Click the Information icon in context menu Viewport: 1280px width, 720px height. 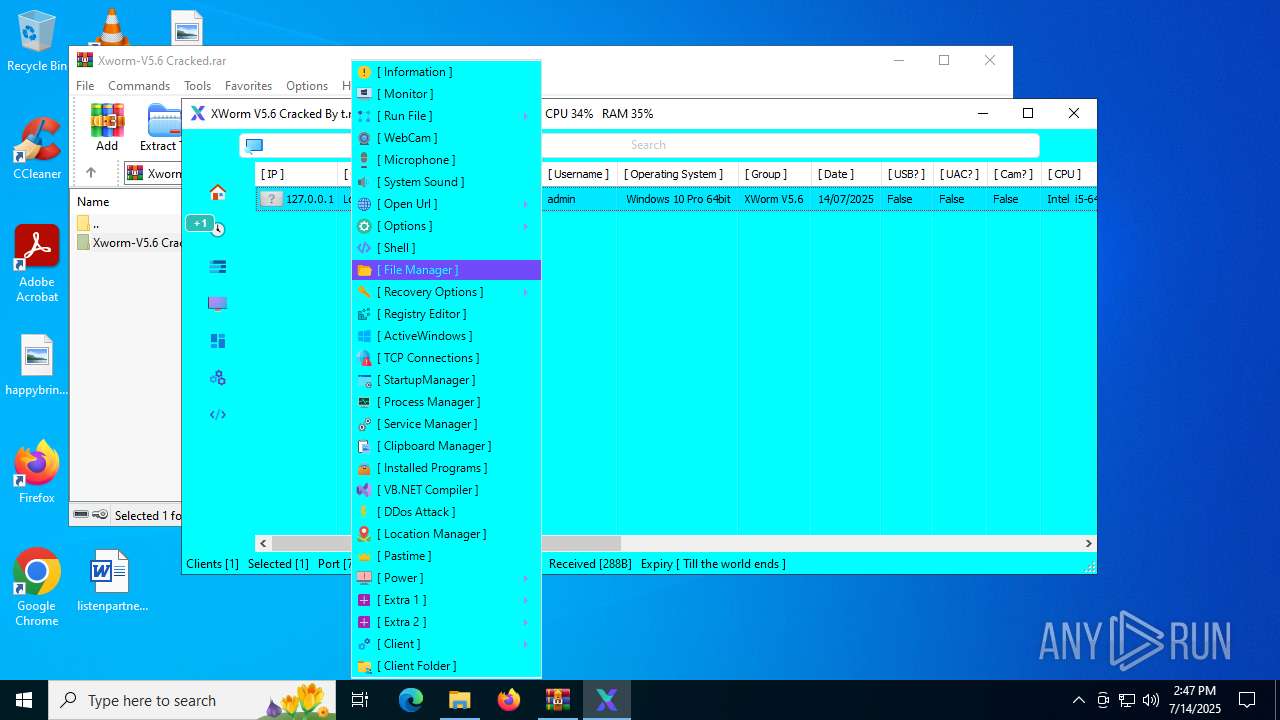pyautogui.click(x=365, y=72)
